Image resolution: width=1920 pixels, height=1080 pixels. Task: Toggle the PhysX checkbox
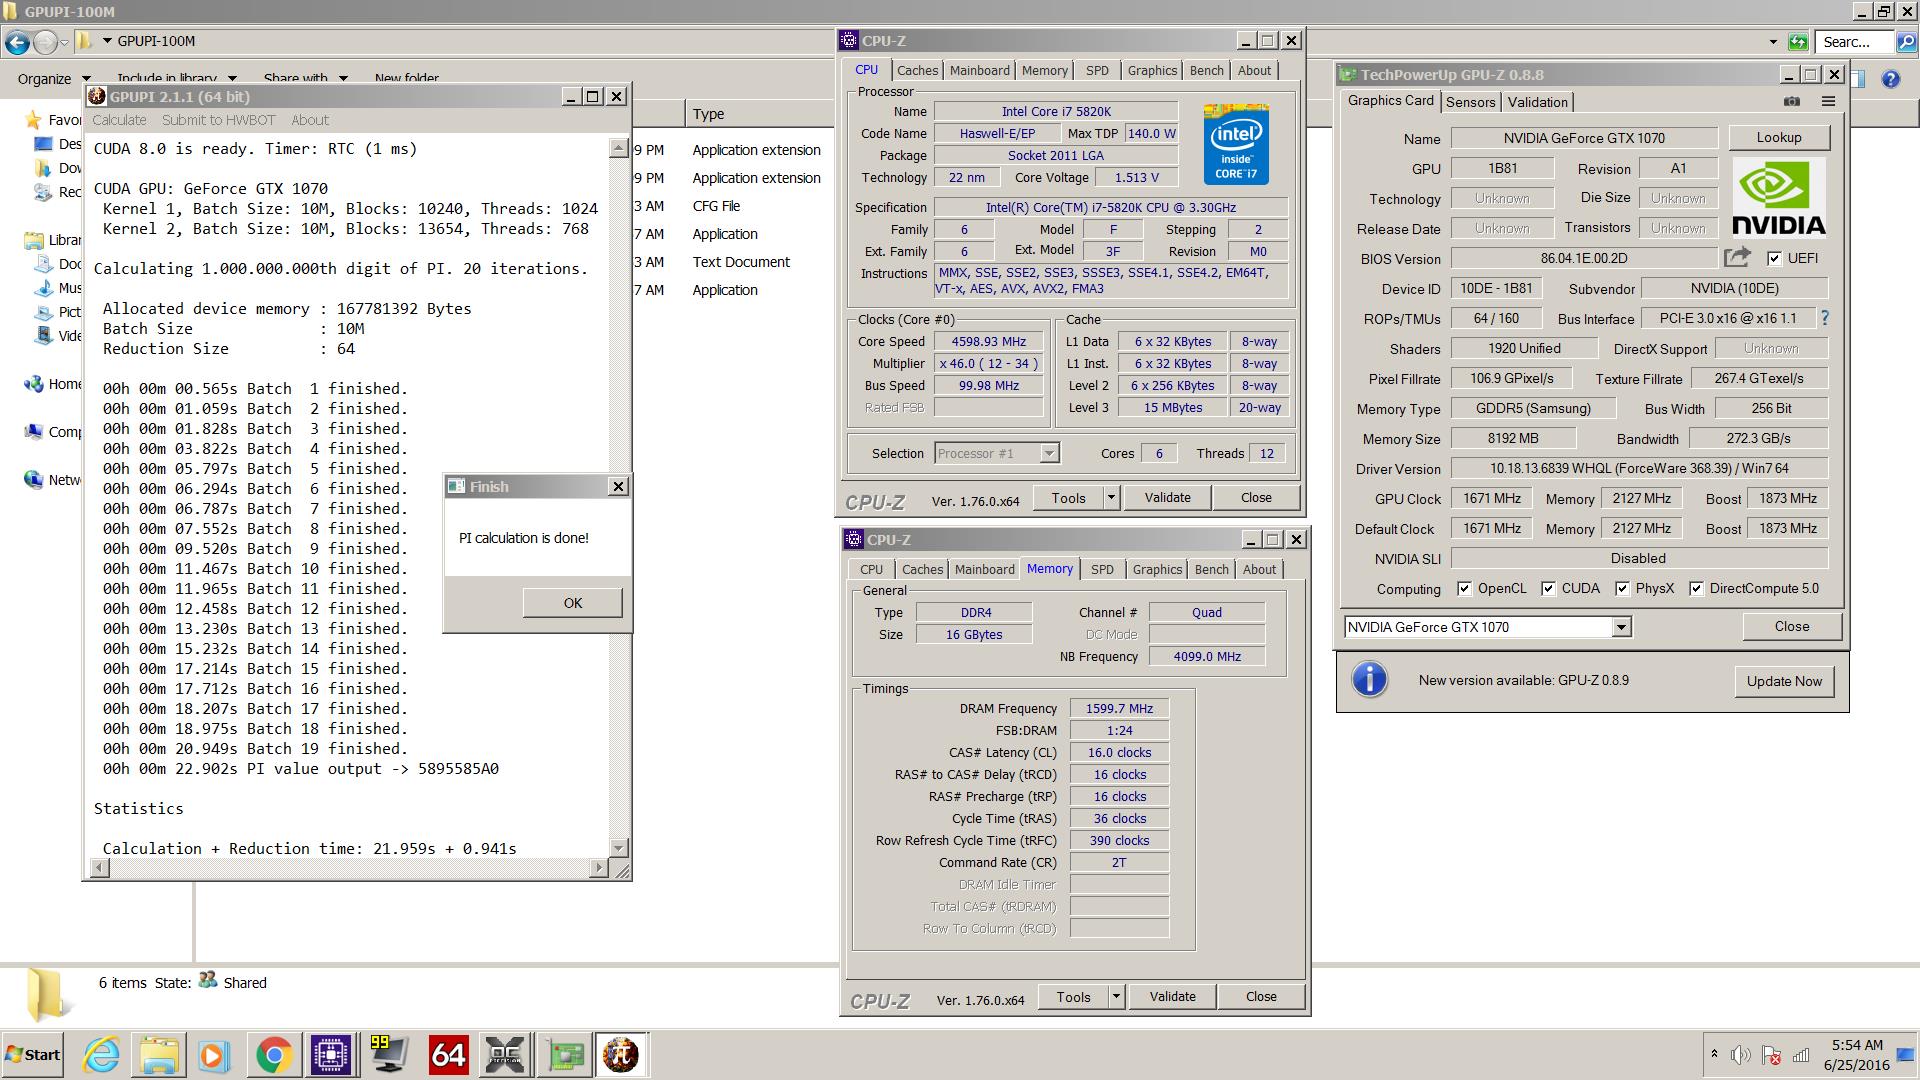click(1622, 588)
